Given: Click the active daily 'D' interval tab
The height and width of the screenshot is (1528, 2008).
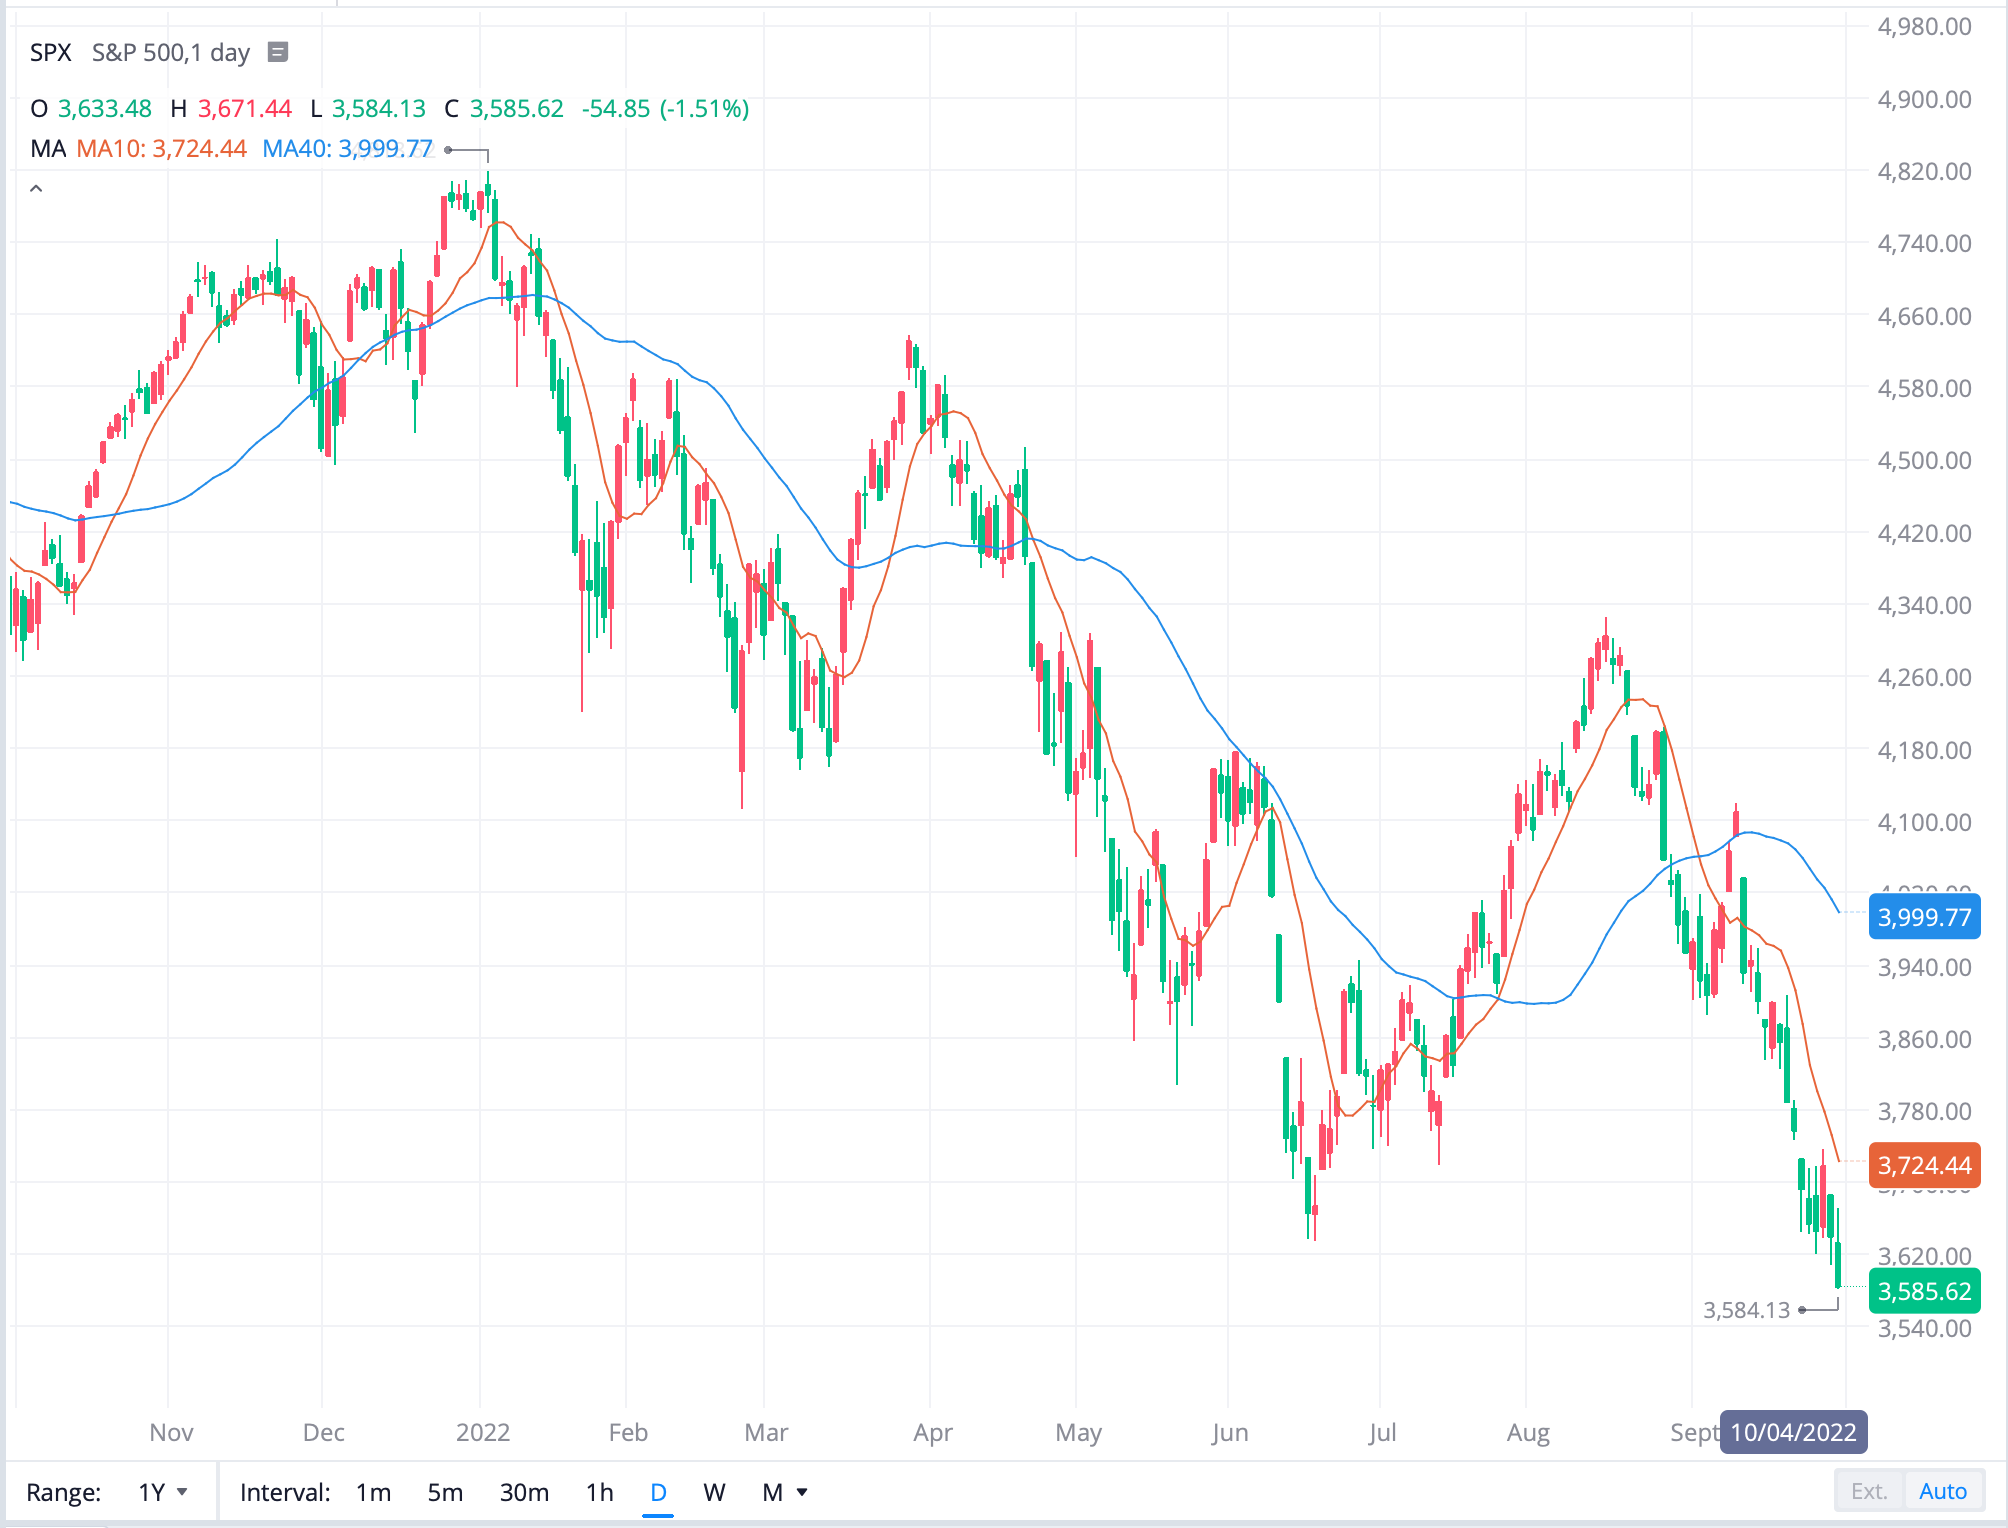Looking at the screenshot, I should [657, 1491].
